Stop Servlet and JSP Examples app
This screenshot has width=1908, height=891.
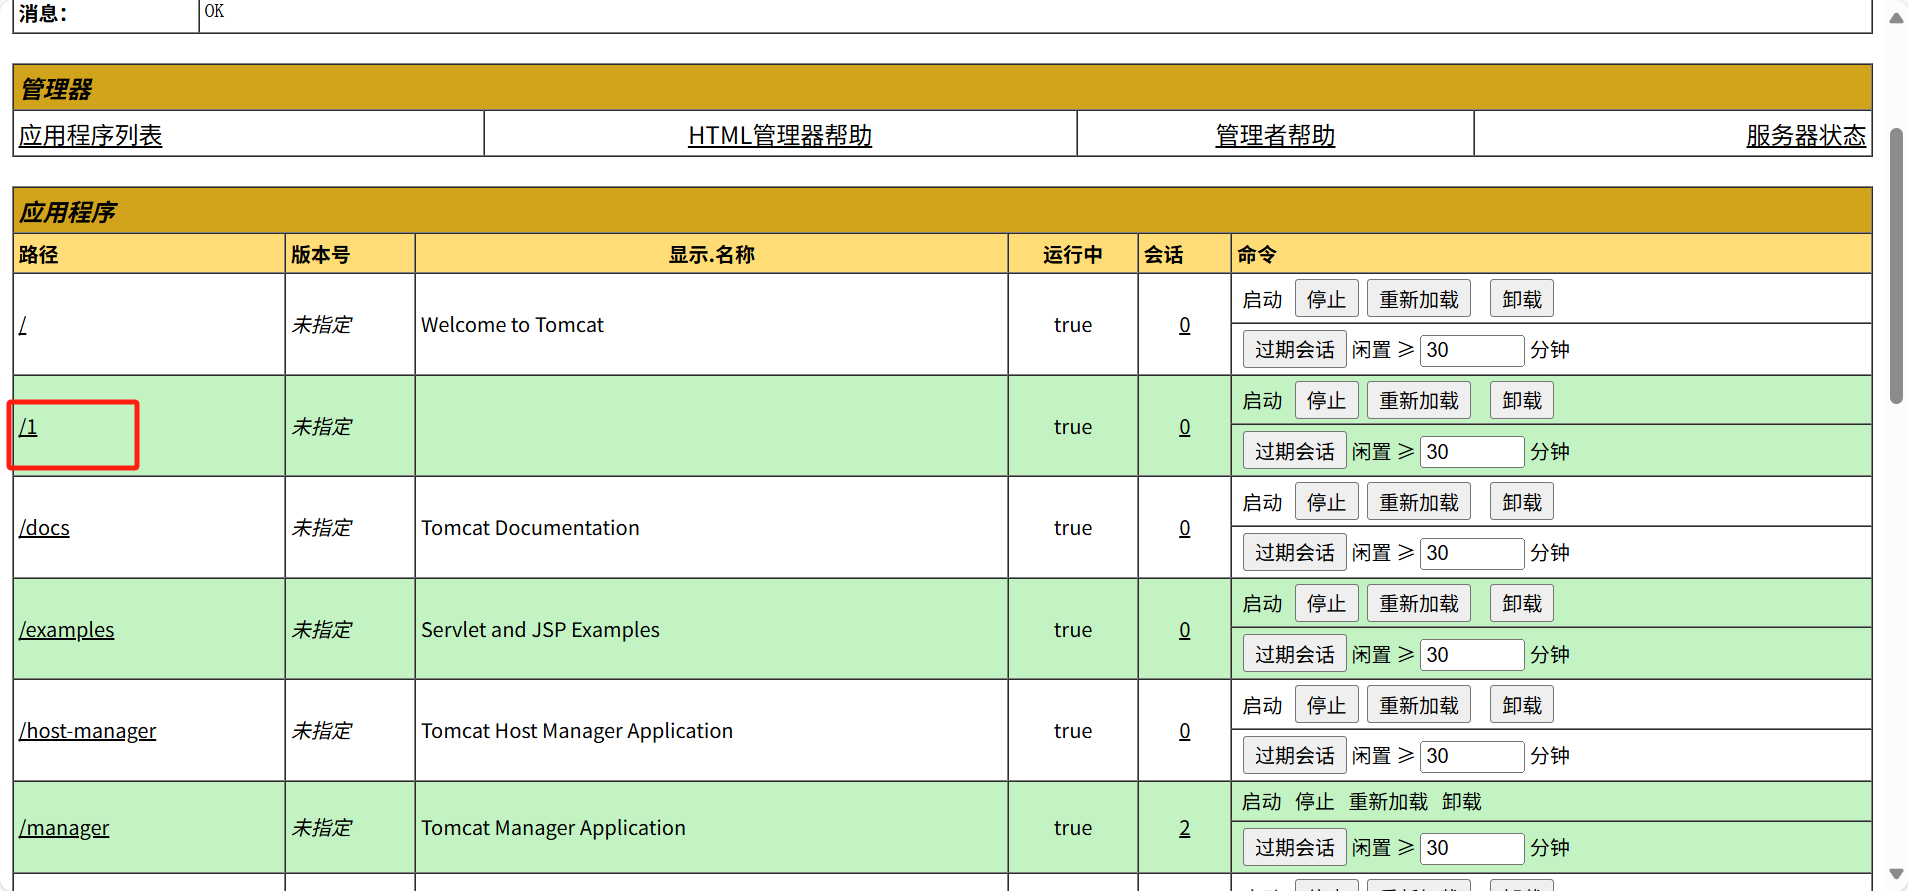[1326, 604]
